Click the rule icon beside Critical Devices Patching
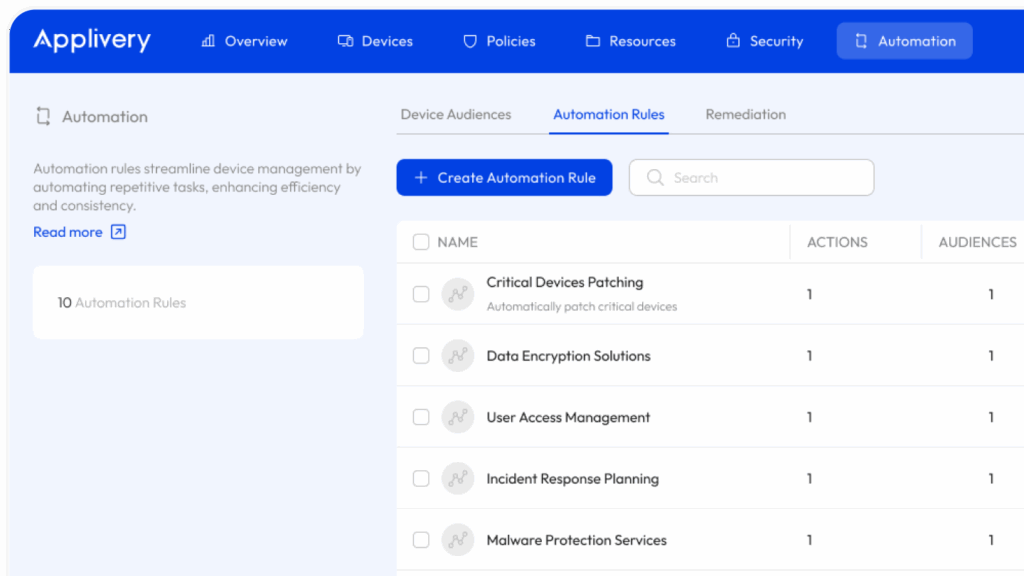Viewport: 1024px width, 576px height. pos(458,294)
